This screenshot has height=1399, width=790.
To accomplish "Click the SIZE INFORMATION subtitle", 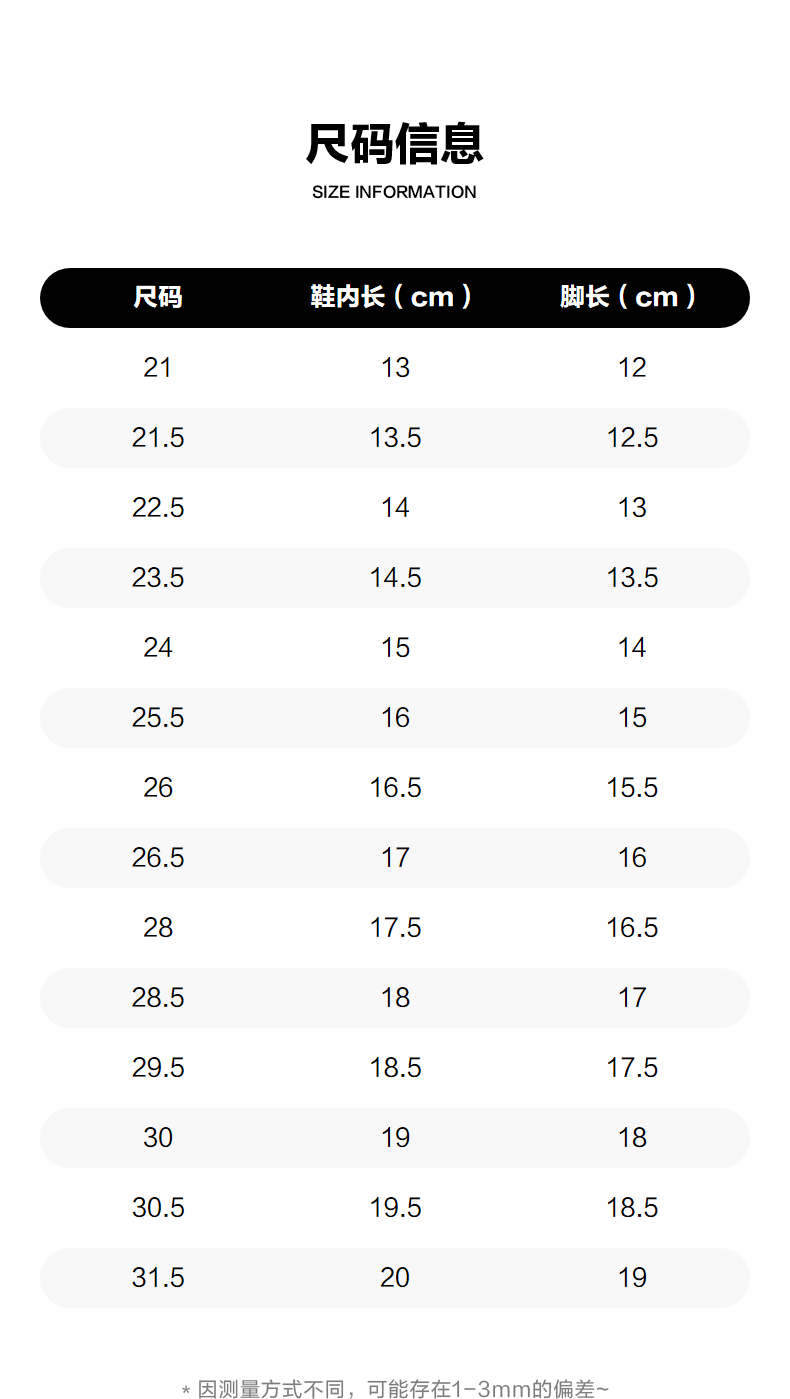I will (x=394, y=192).
